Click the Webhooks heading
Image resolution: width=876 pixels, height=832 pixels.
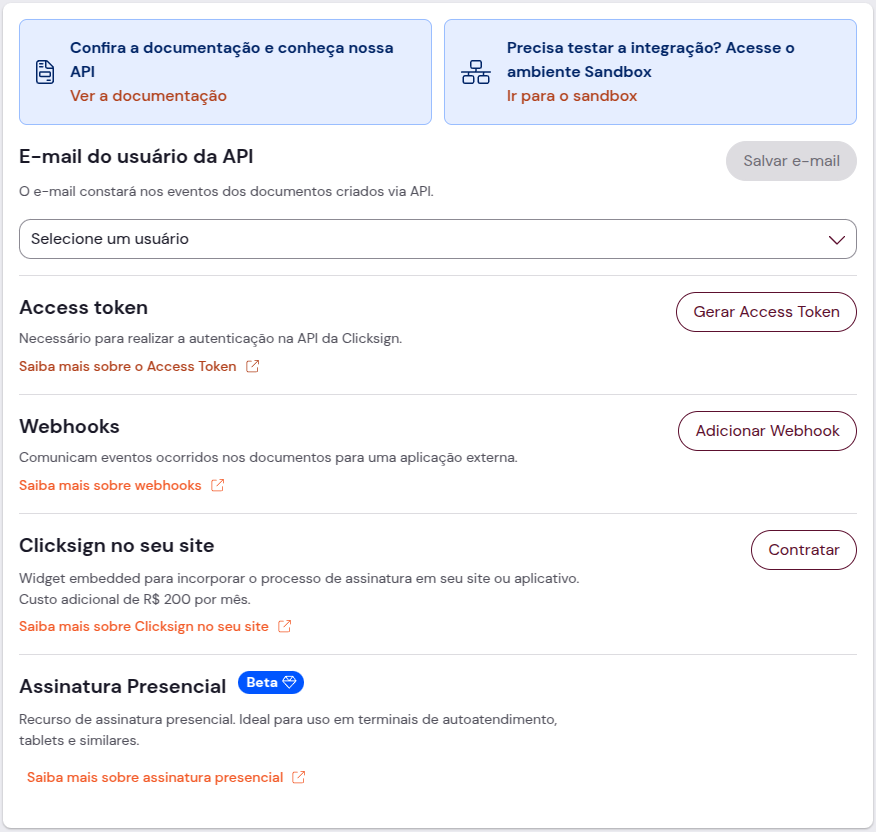69,426
